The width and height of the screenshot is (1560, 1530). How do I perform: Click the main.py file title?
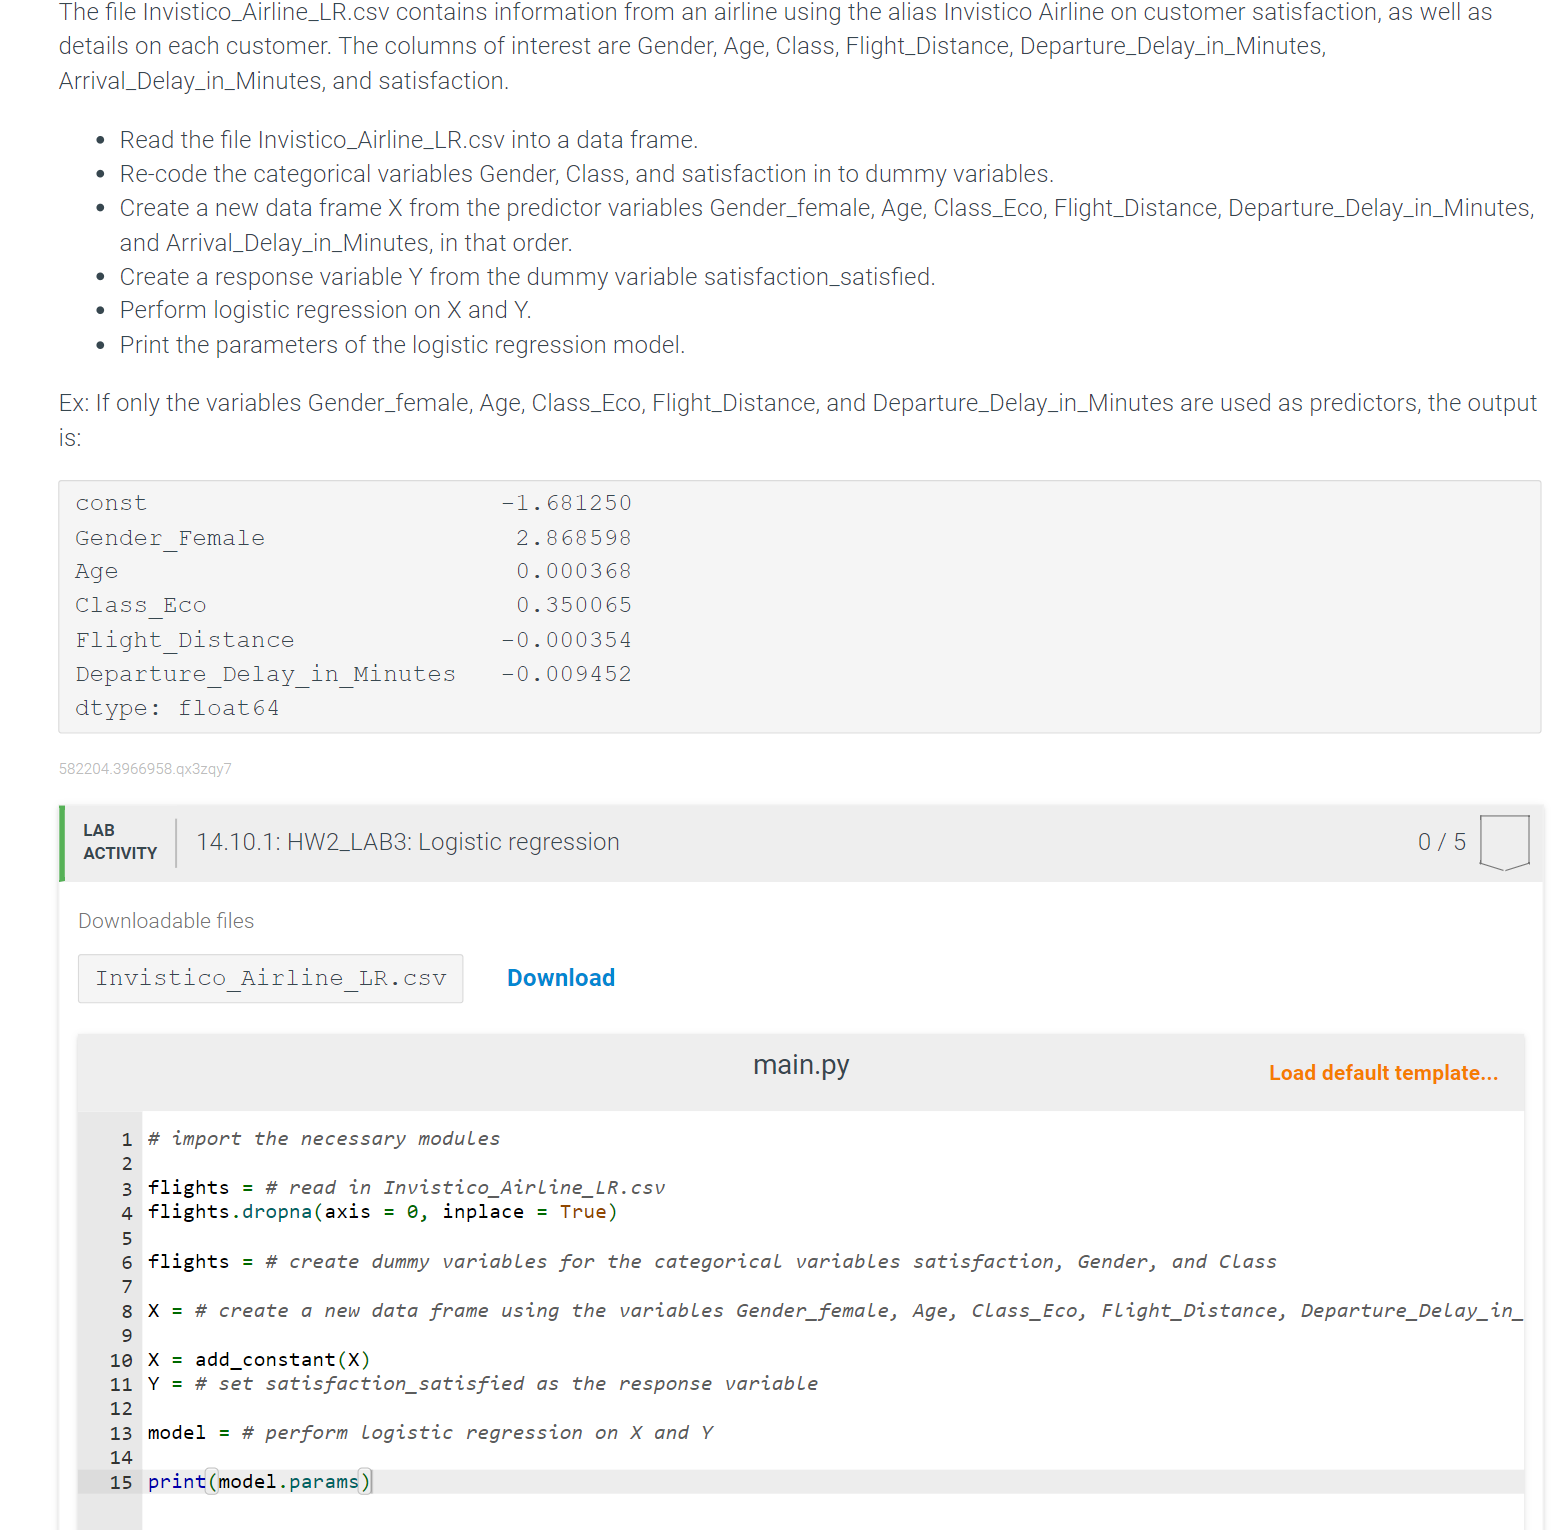tap(801, 1065)
